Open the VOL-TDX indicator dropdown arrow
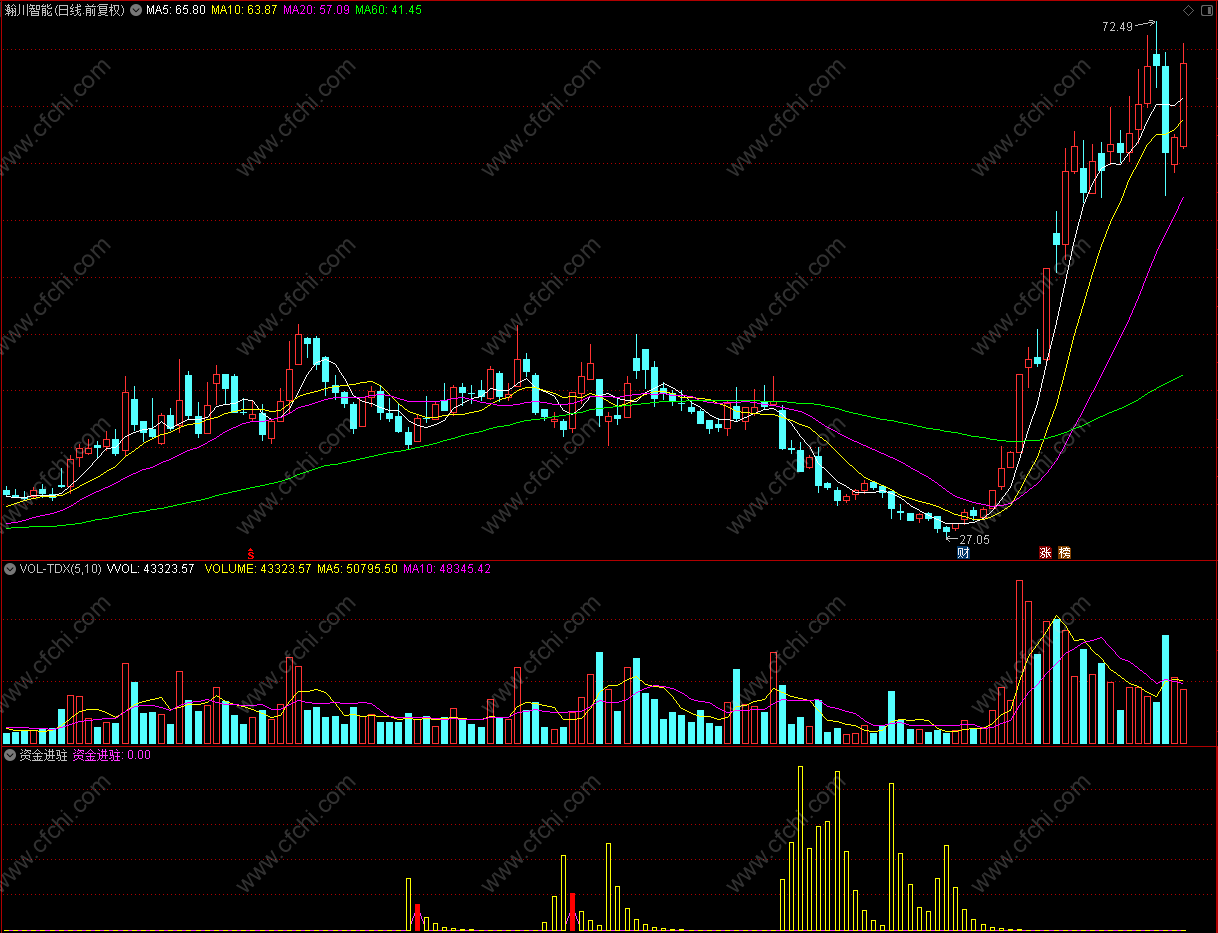1218x933 pixels. pos(10,569)
